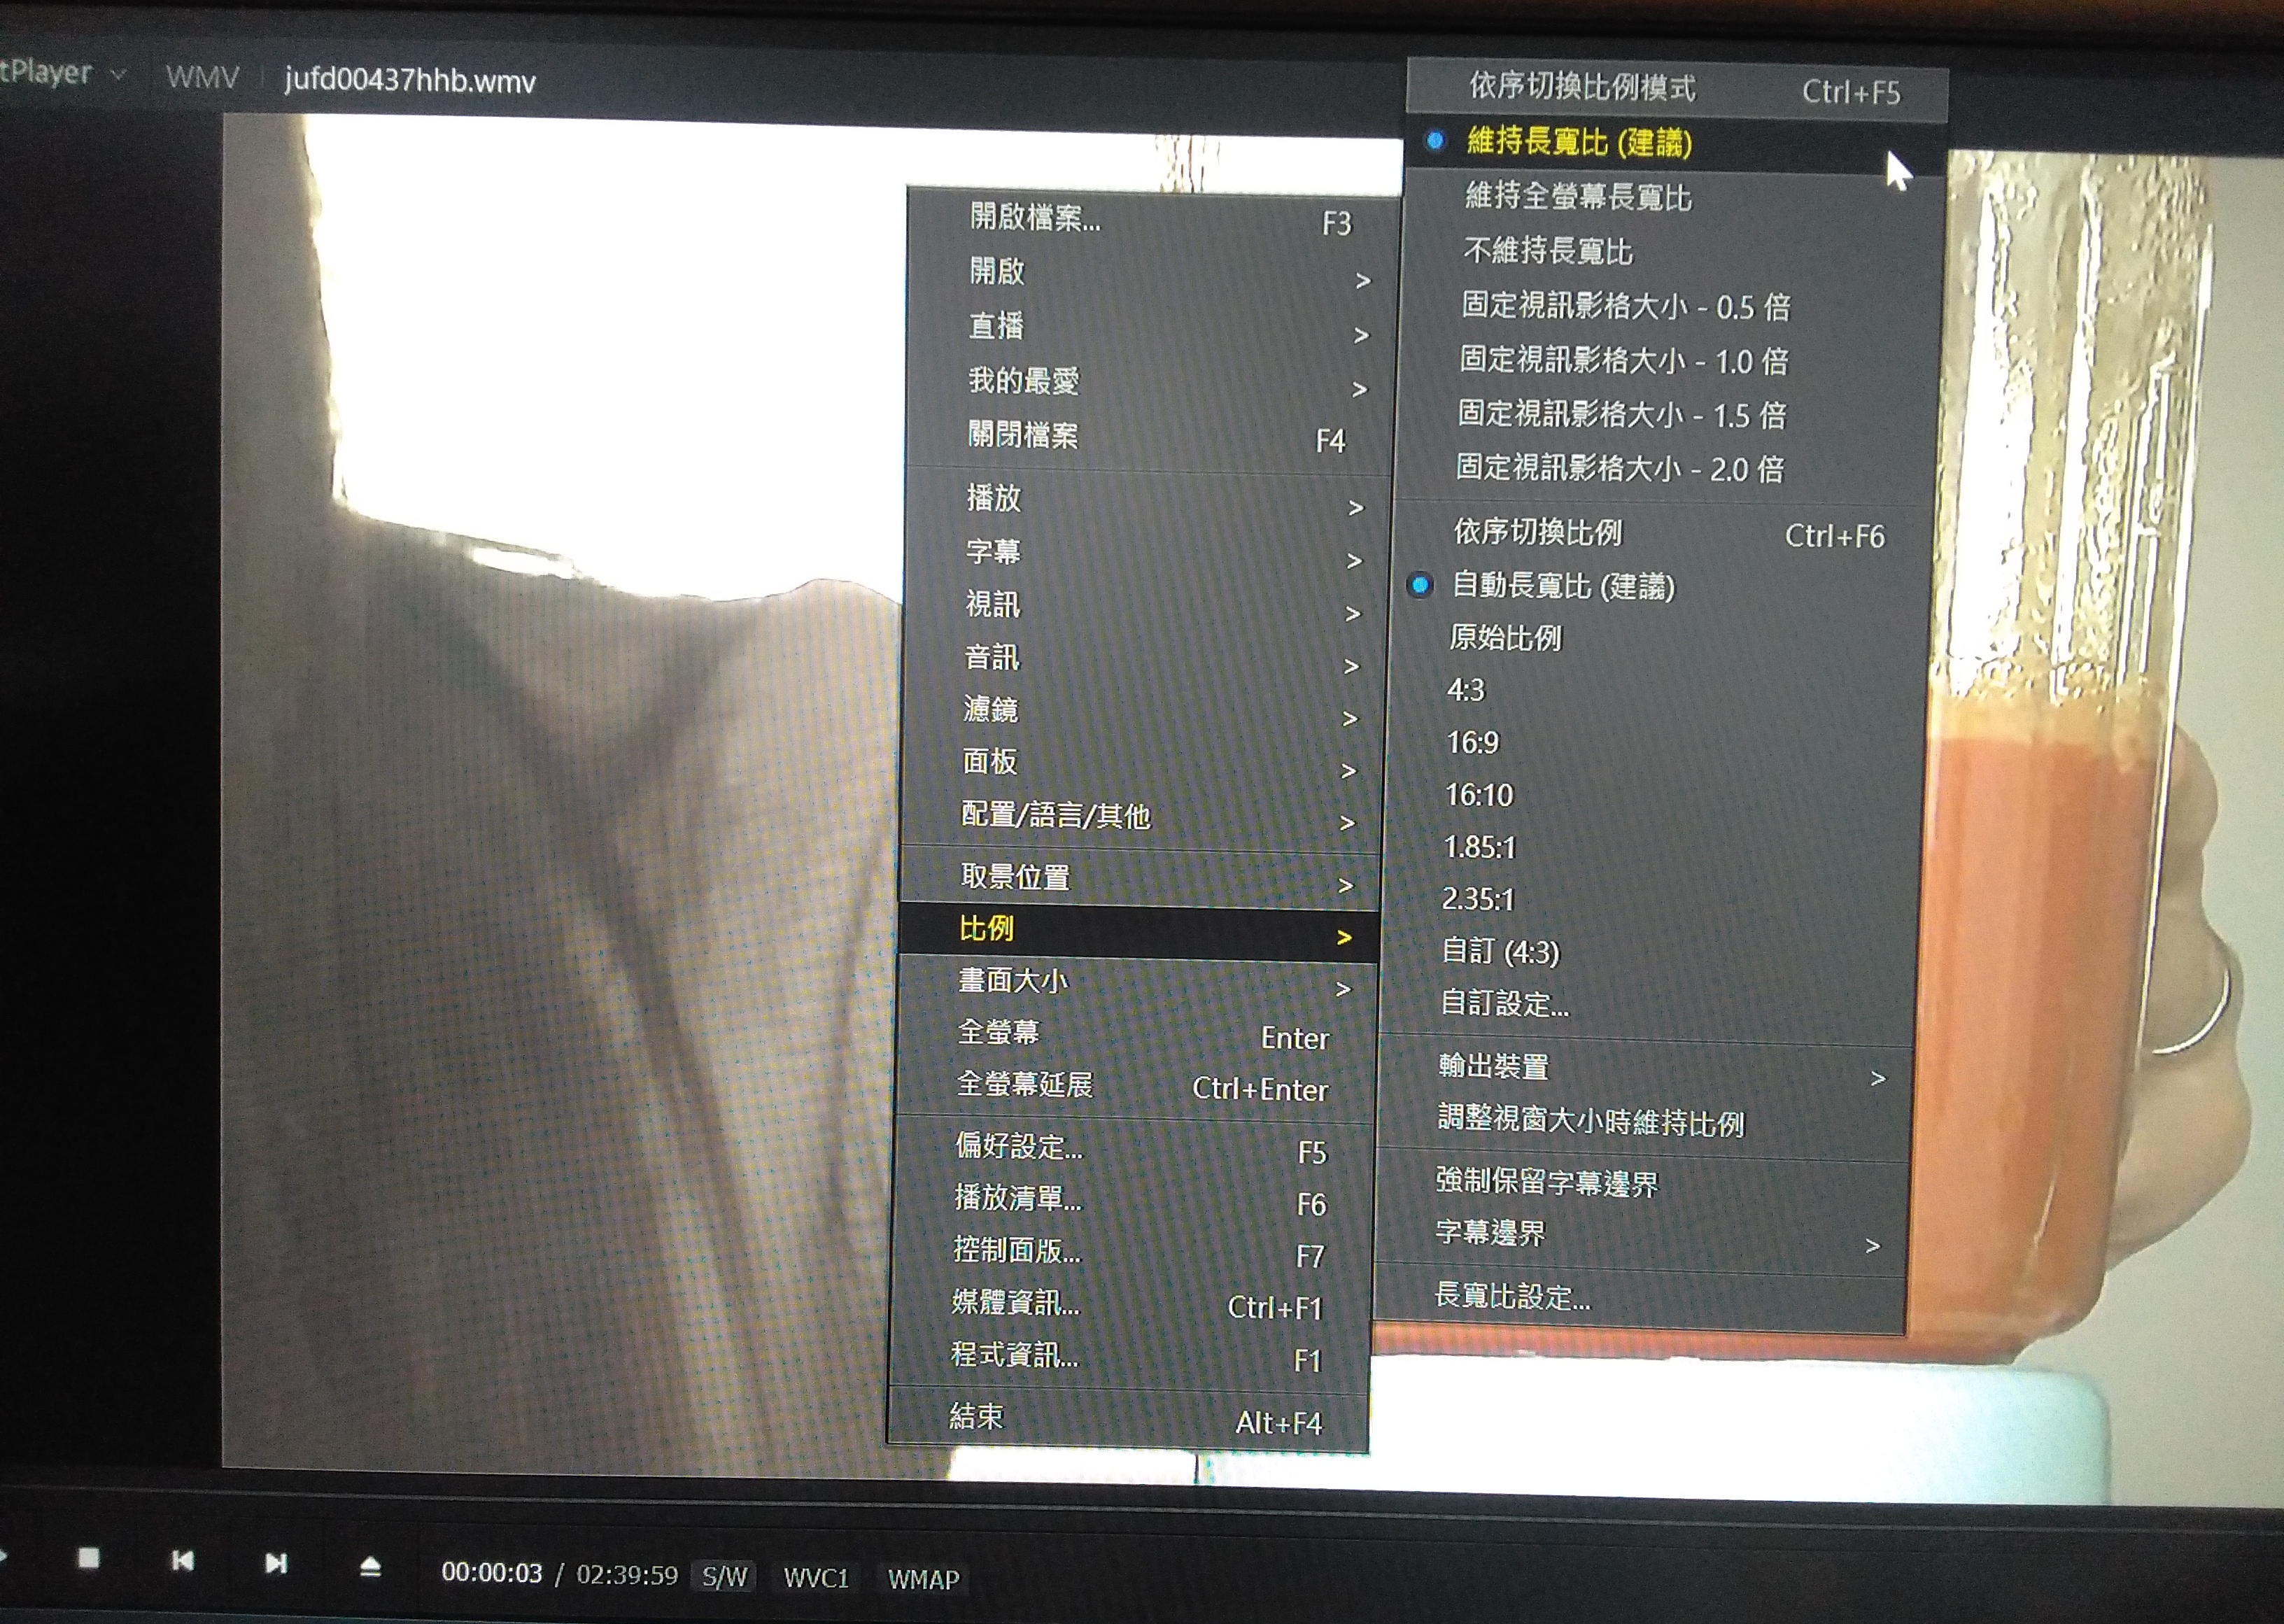
Task: Click 結束 Alt+F4 to exit
Action: [x=1127, y=1419]
